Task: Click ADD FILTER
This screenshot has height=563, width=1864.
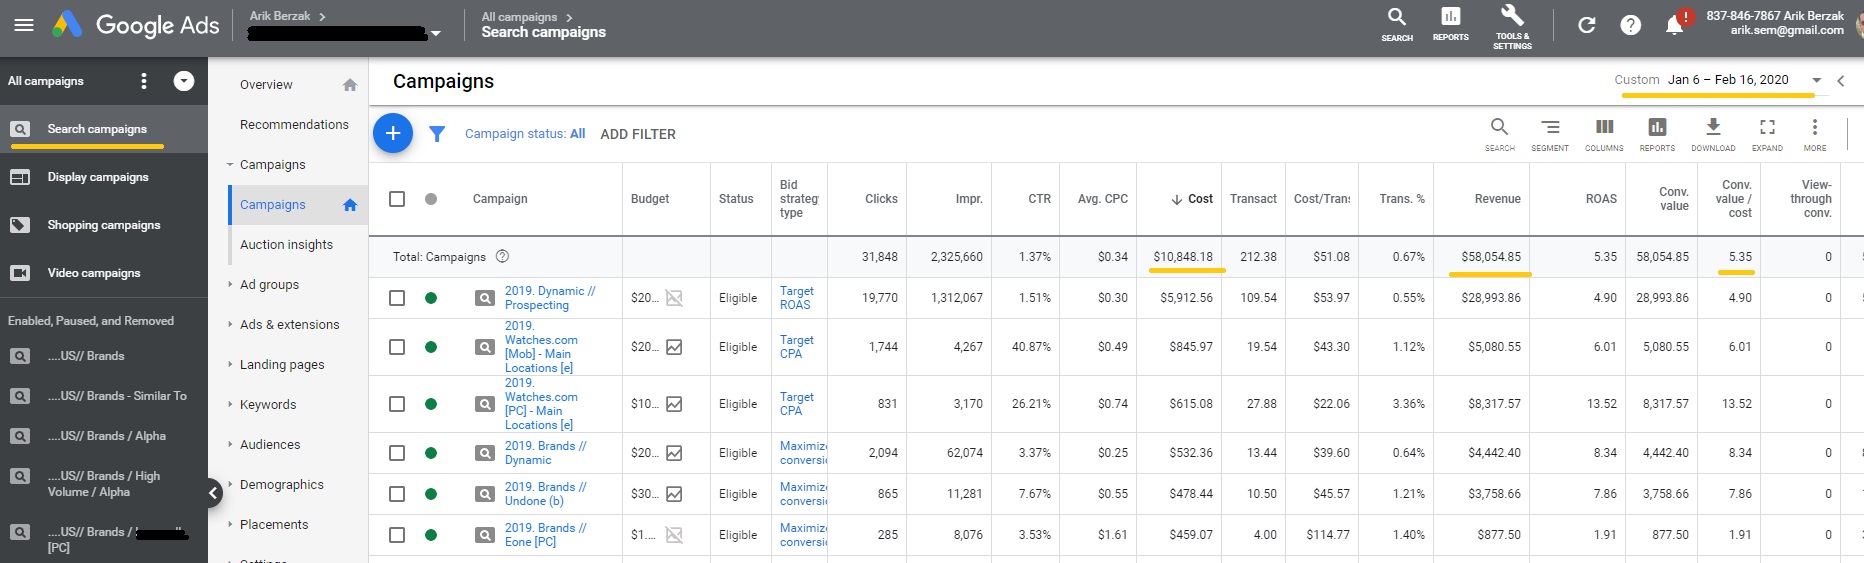Action: point(638,134)
